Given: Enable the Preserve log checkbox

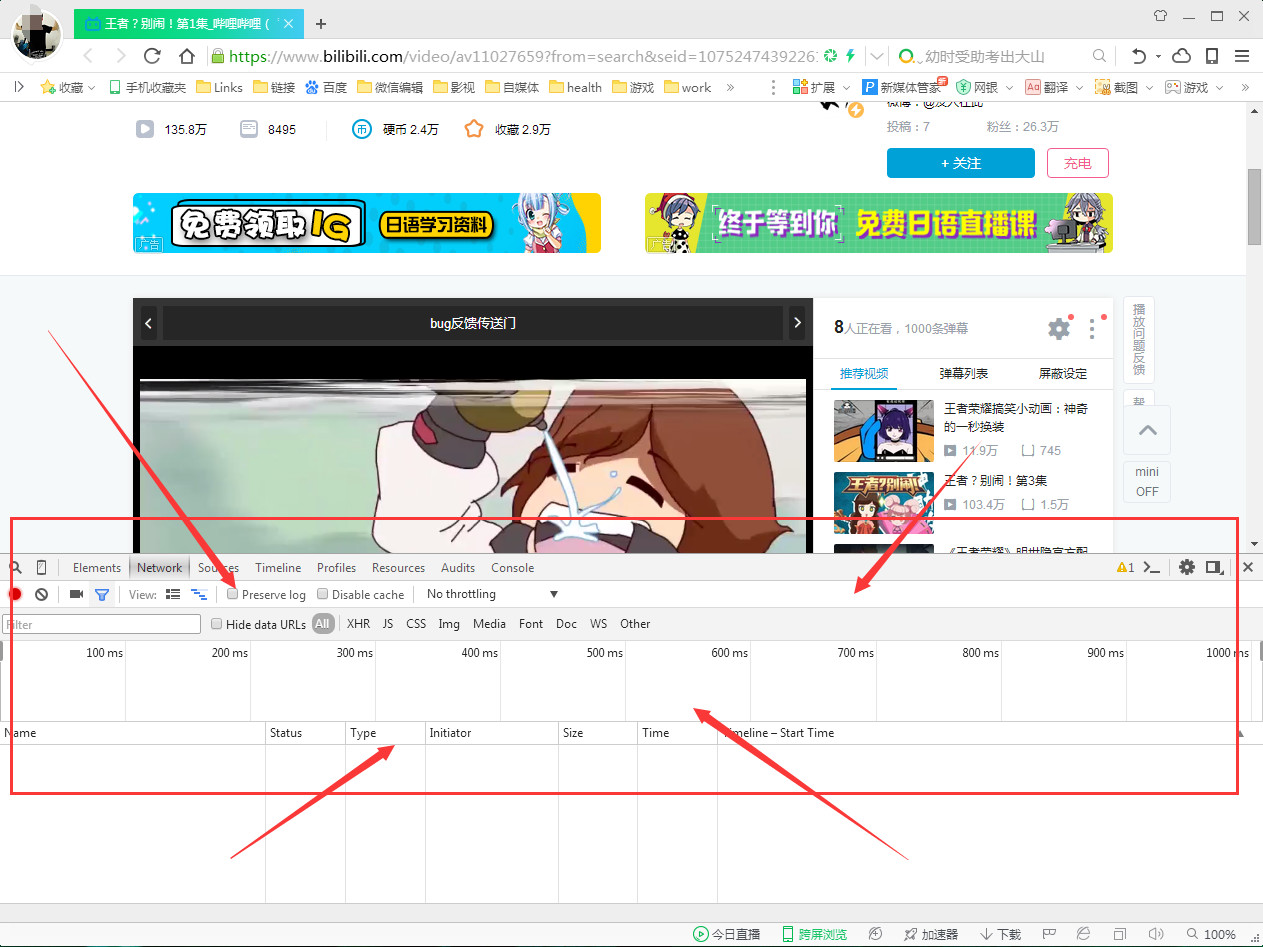Looking at the screenshot, I should click(233, 594).
